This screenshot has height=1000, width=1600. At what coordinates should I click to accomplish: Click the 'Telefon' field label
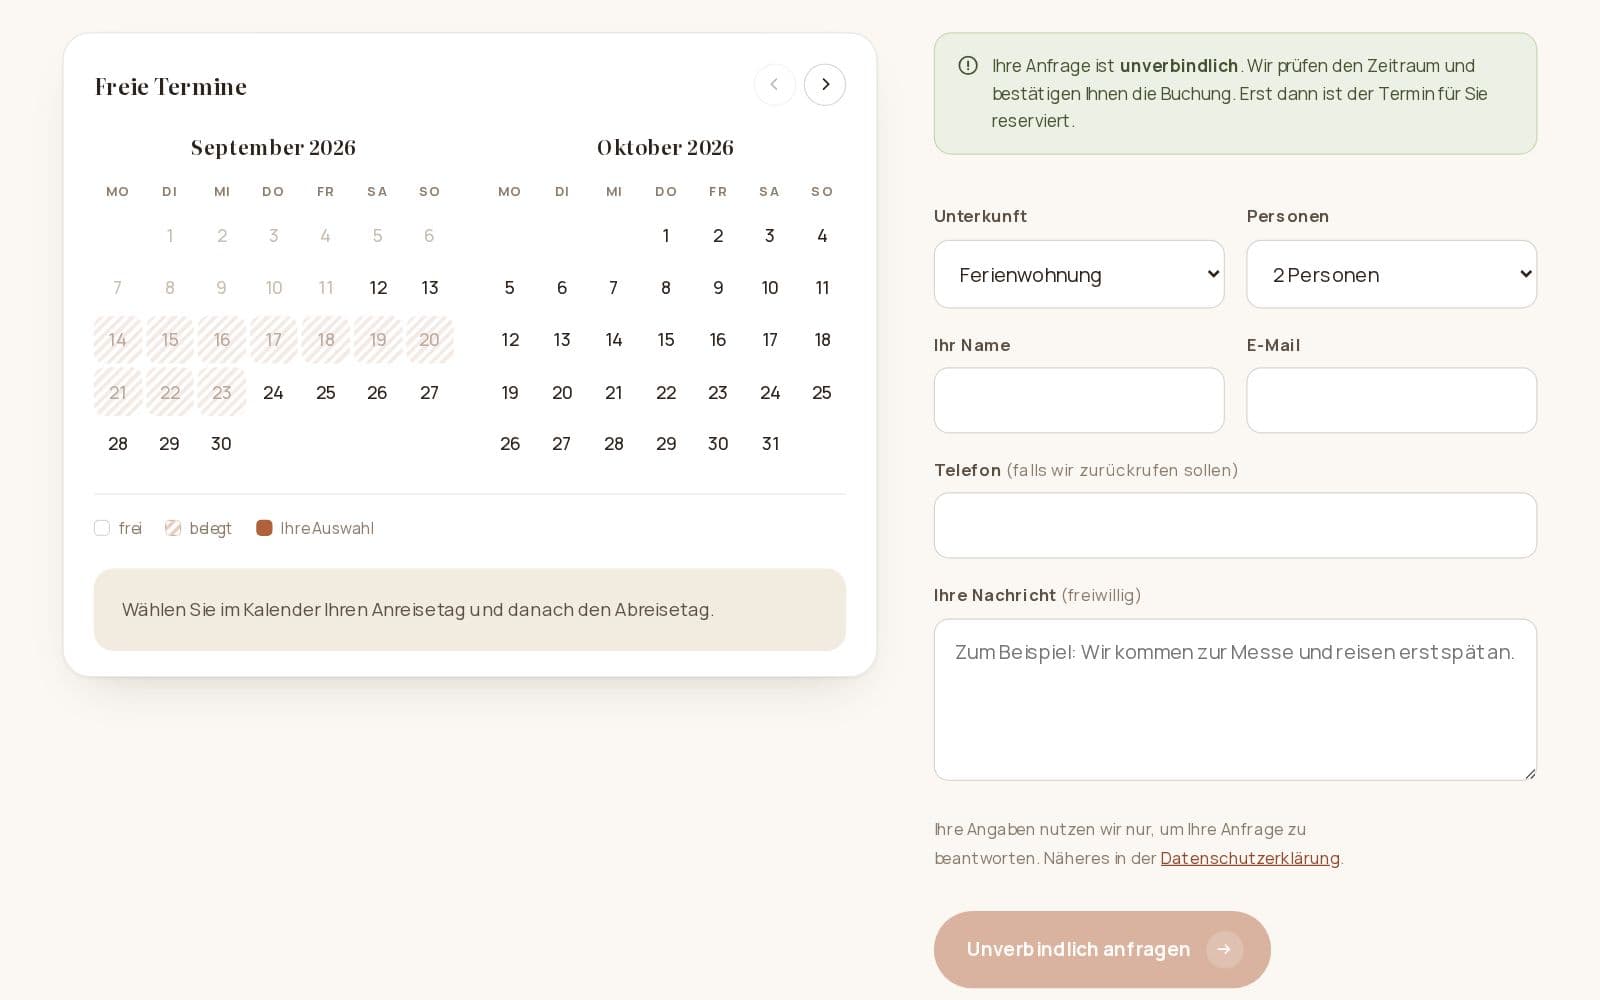click(967, 470)
